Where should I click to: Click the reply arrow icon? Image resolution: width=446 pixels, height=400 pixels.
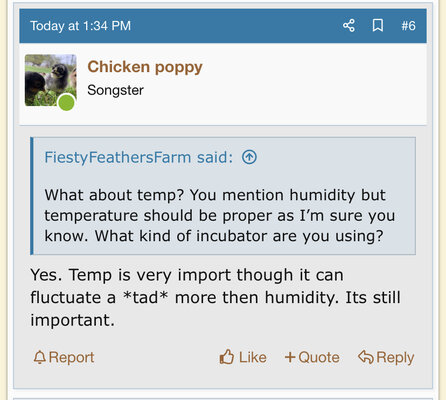(366, 357)
